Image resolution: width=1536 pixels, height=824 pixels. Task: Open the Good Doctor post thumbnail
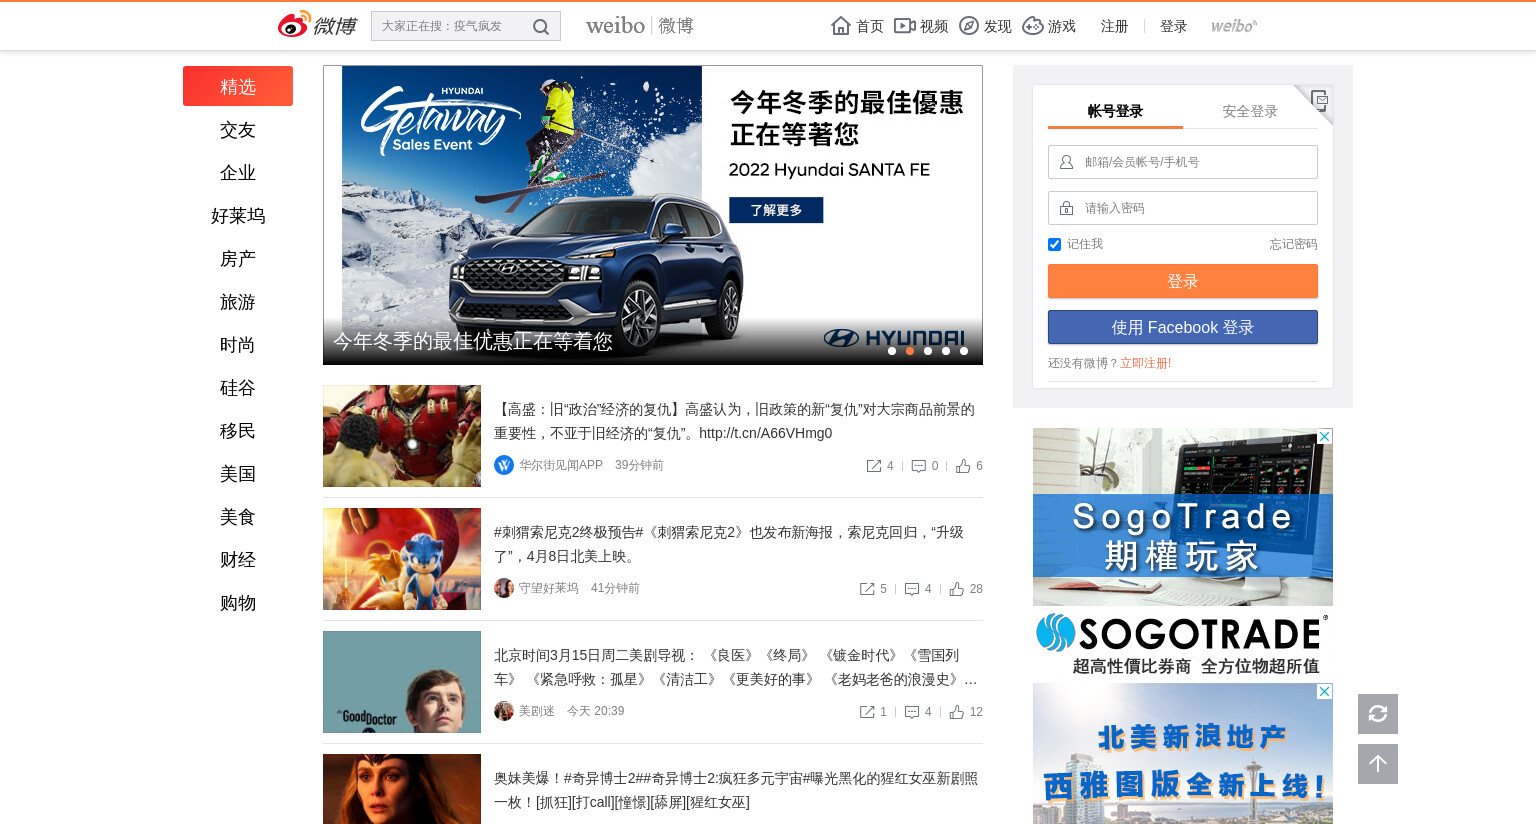click(402, 682)
